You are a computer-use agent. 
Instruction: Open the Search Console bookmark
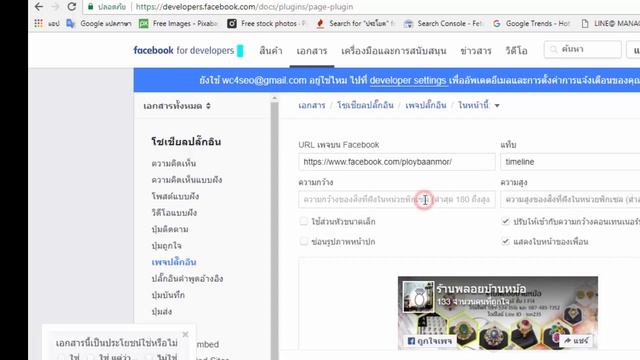(443, 24)
